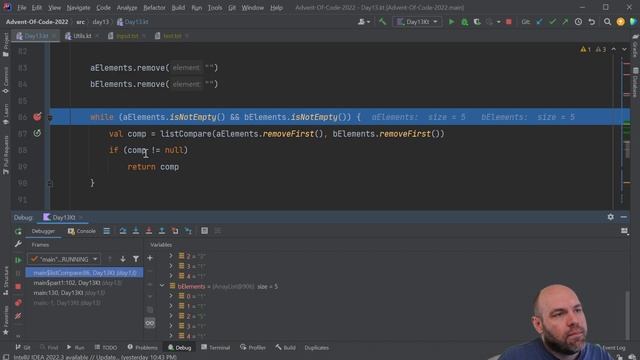
Task: Open View Breakpoints red circles icon
Action: tap(18, 303)
